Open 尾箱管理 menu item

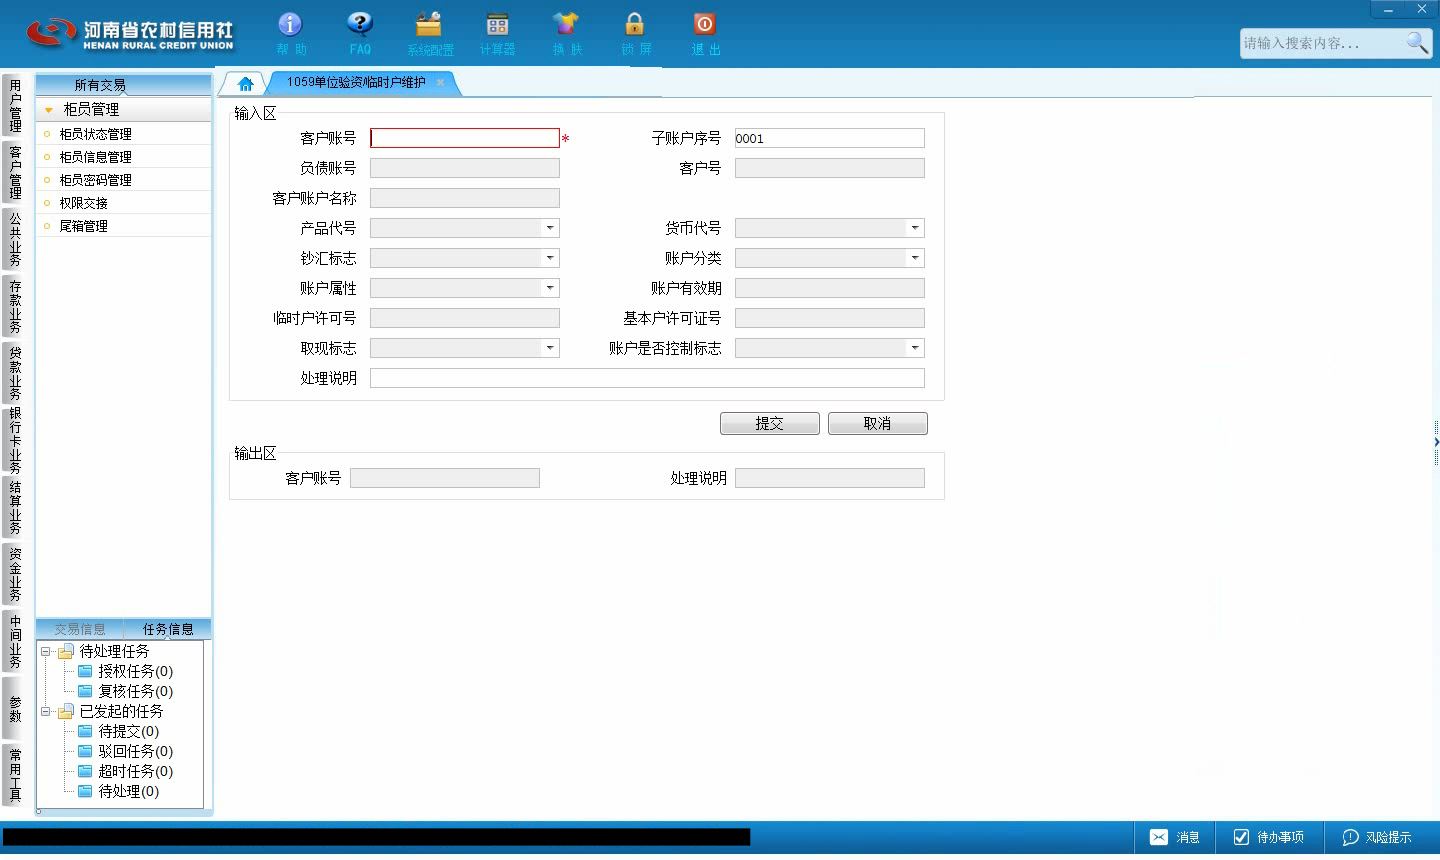coord(123,226)
